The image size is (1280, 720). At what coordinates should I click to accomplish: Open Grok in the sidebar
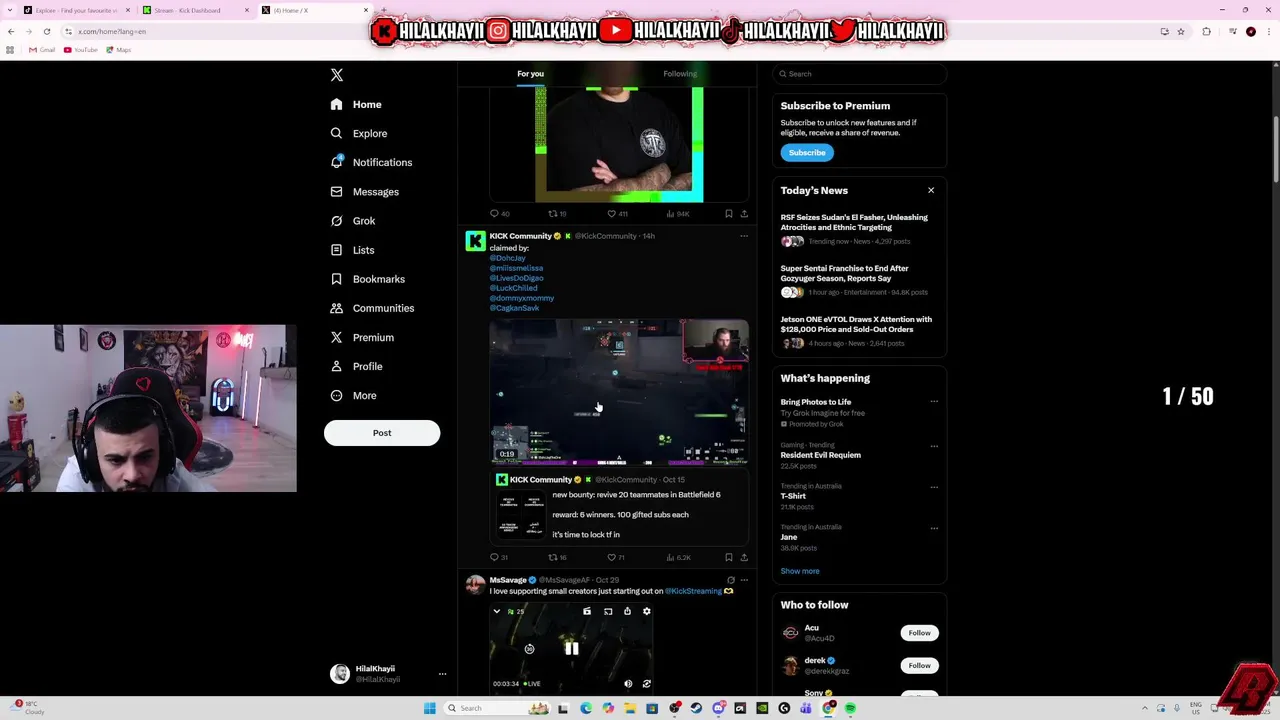tap(353, 221)
